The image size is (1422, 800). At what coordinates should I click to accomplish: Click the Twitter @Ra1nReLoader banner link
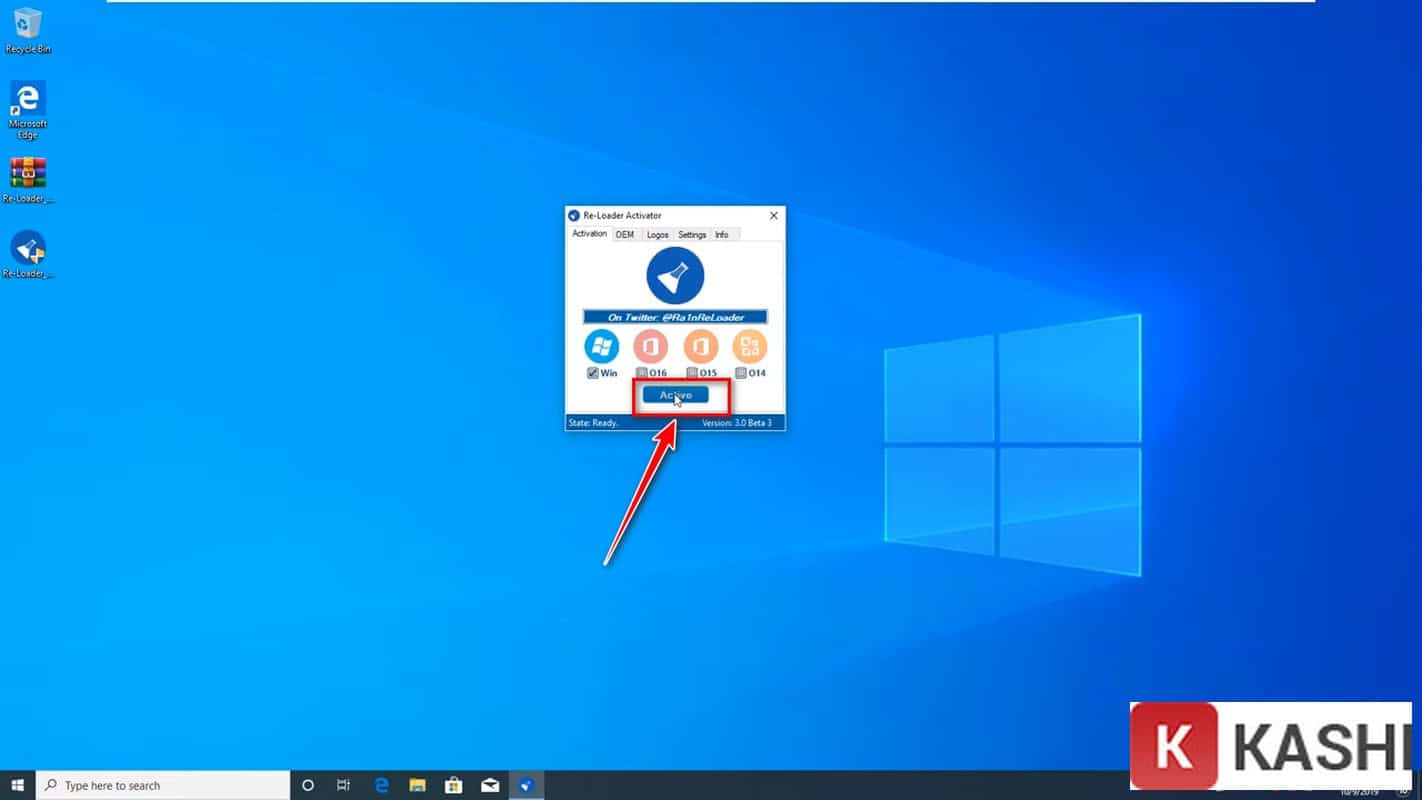(675, 317)
